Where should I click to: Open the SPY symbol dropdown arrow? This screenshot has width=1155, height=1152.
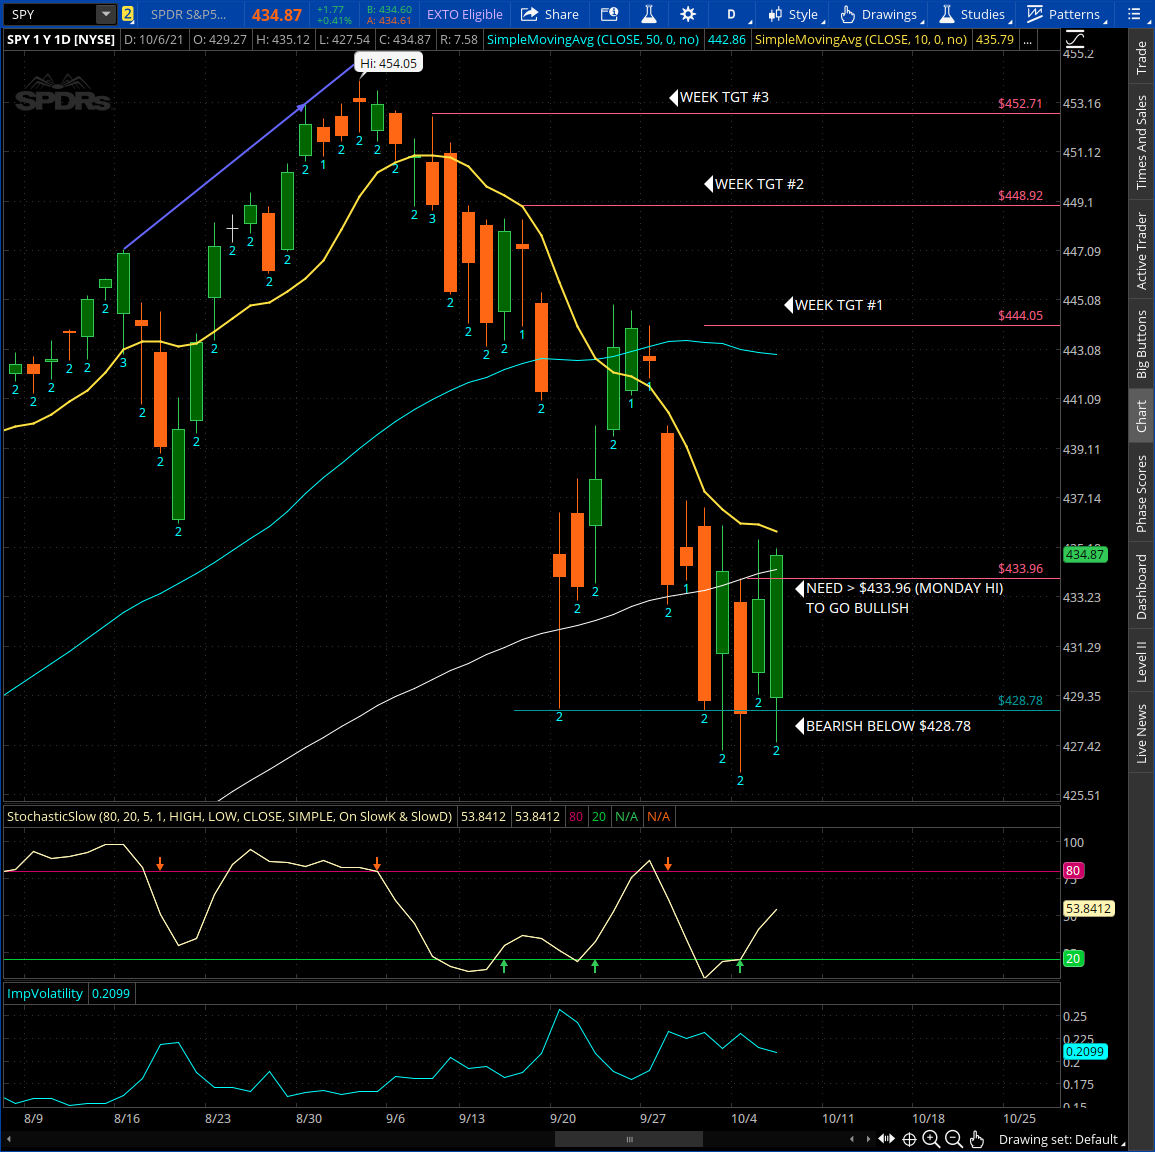(x=106, y=14)
